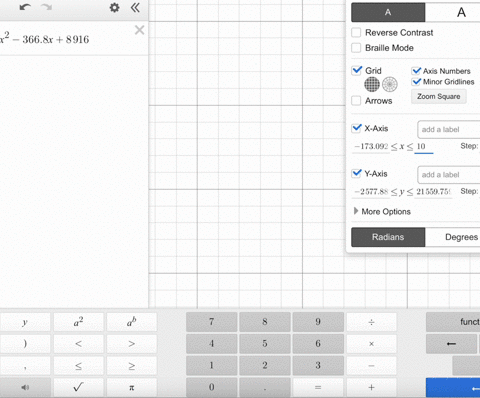Collapse the expression list with the double chevron

click(x=135, y=7)
